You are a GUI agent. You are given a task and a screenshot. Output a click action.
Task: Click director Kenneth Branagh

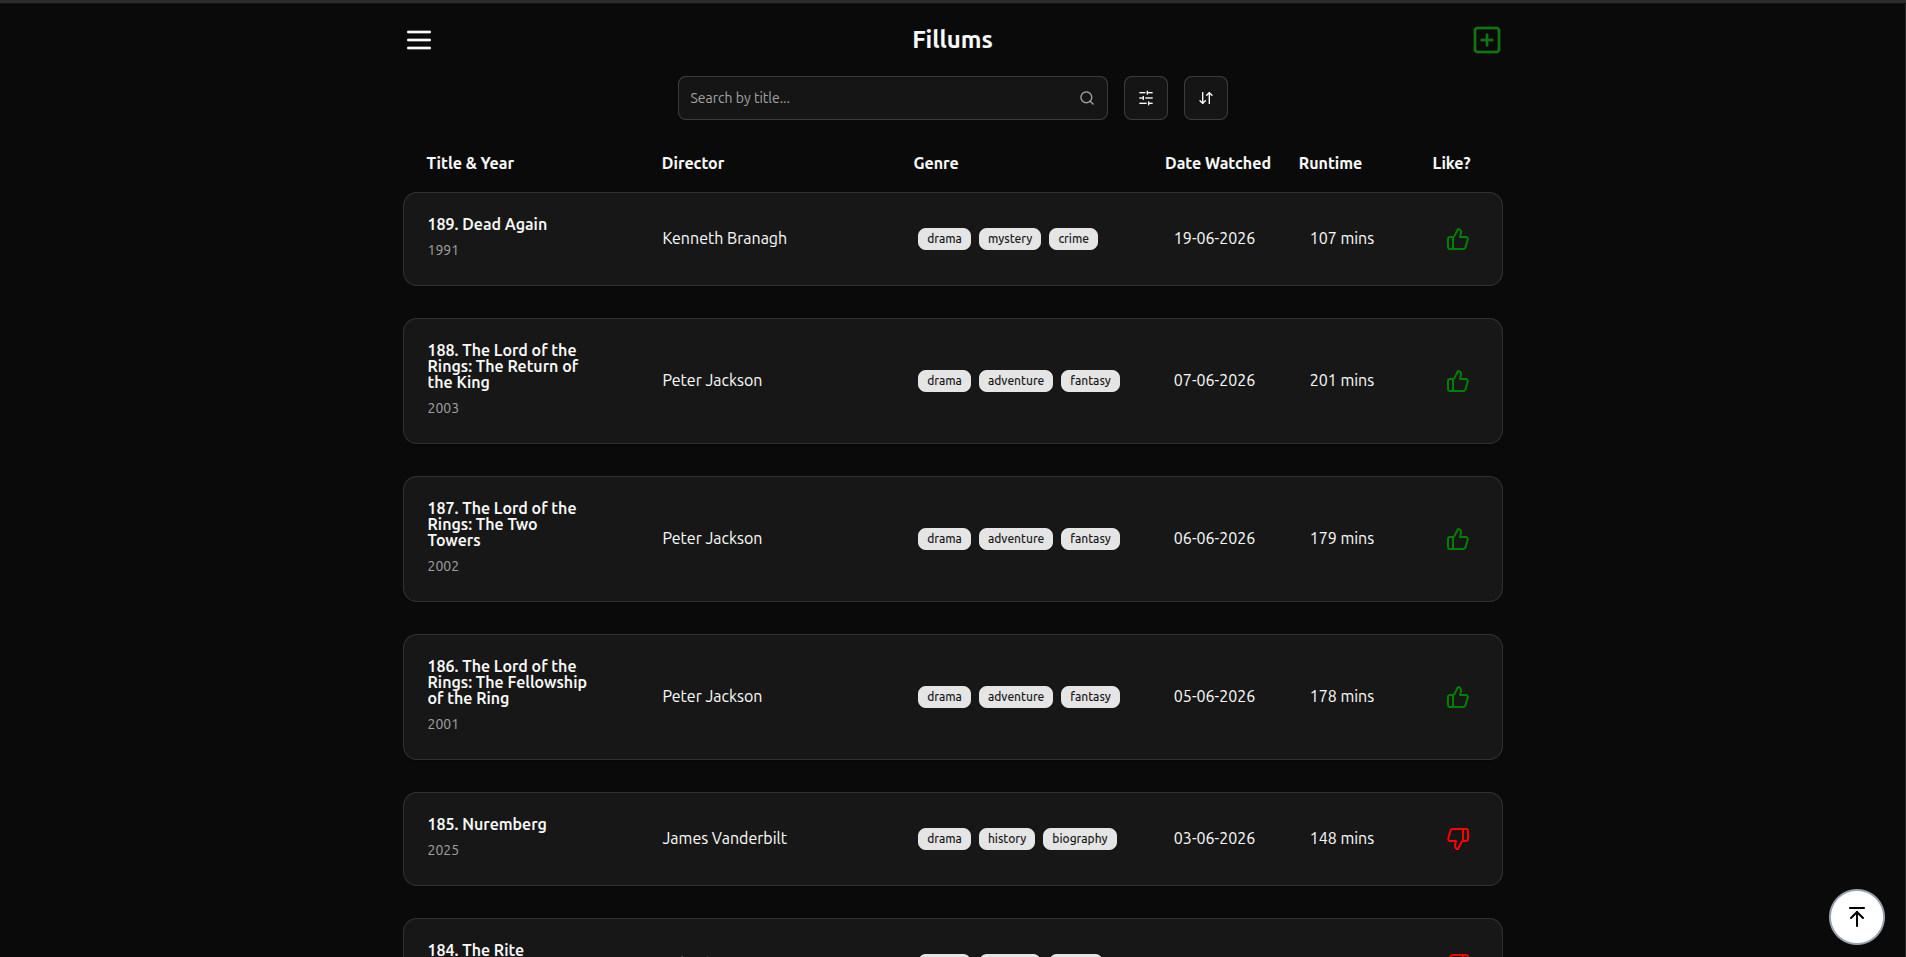coord(724,238)
